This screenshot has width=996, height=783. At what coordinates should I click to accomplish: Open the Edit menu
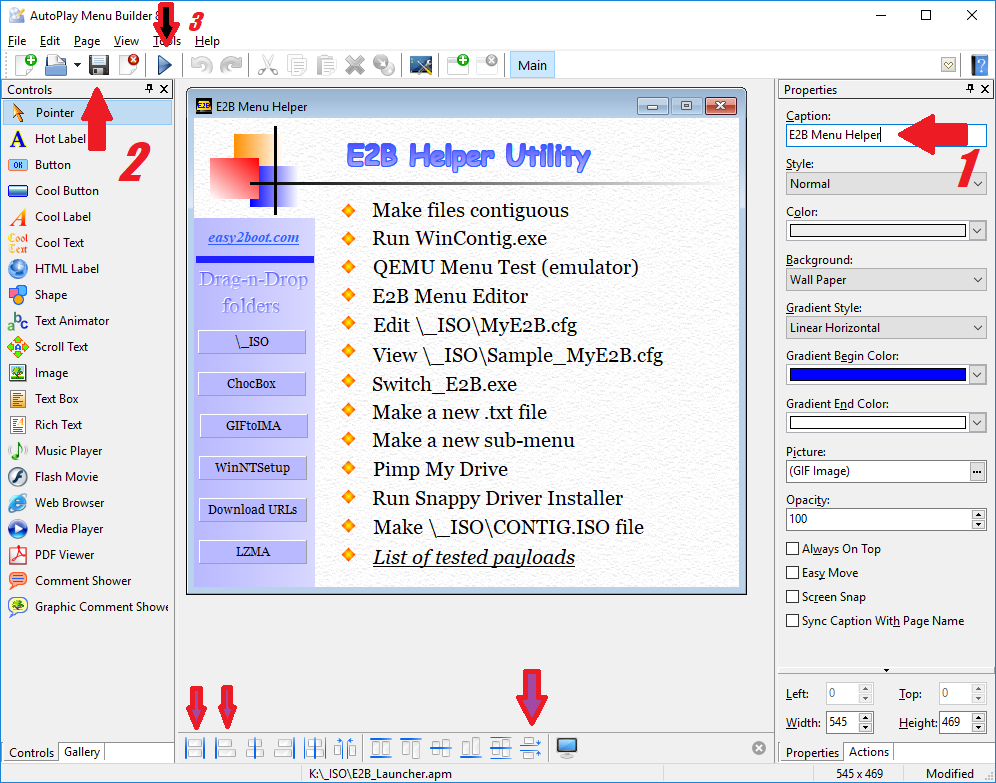[50, 41]
